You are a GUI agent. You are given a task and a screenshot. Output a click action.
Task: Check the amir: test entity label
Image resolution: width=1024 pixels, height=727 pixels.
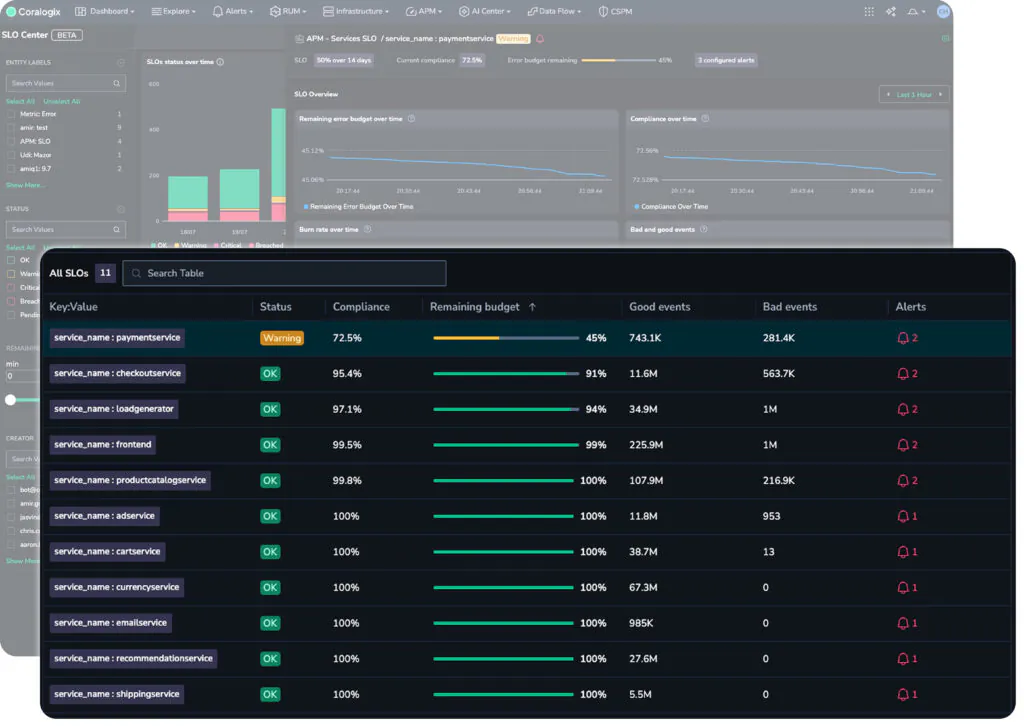(10, 128)
